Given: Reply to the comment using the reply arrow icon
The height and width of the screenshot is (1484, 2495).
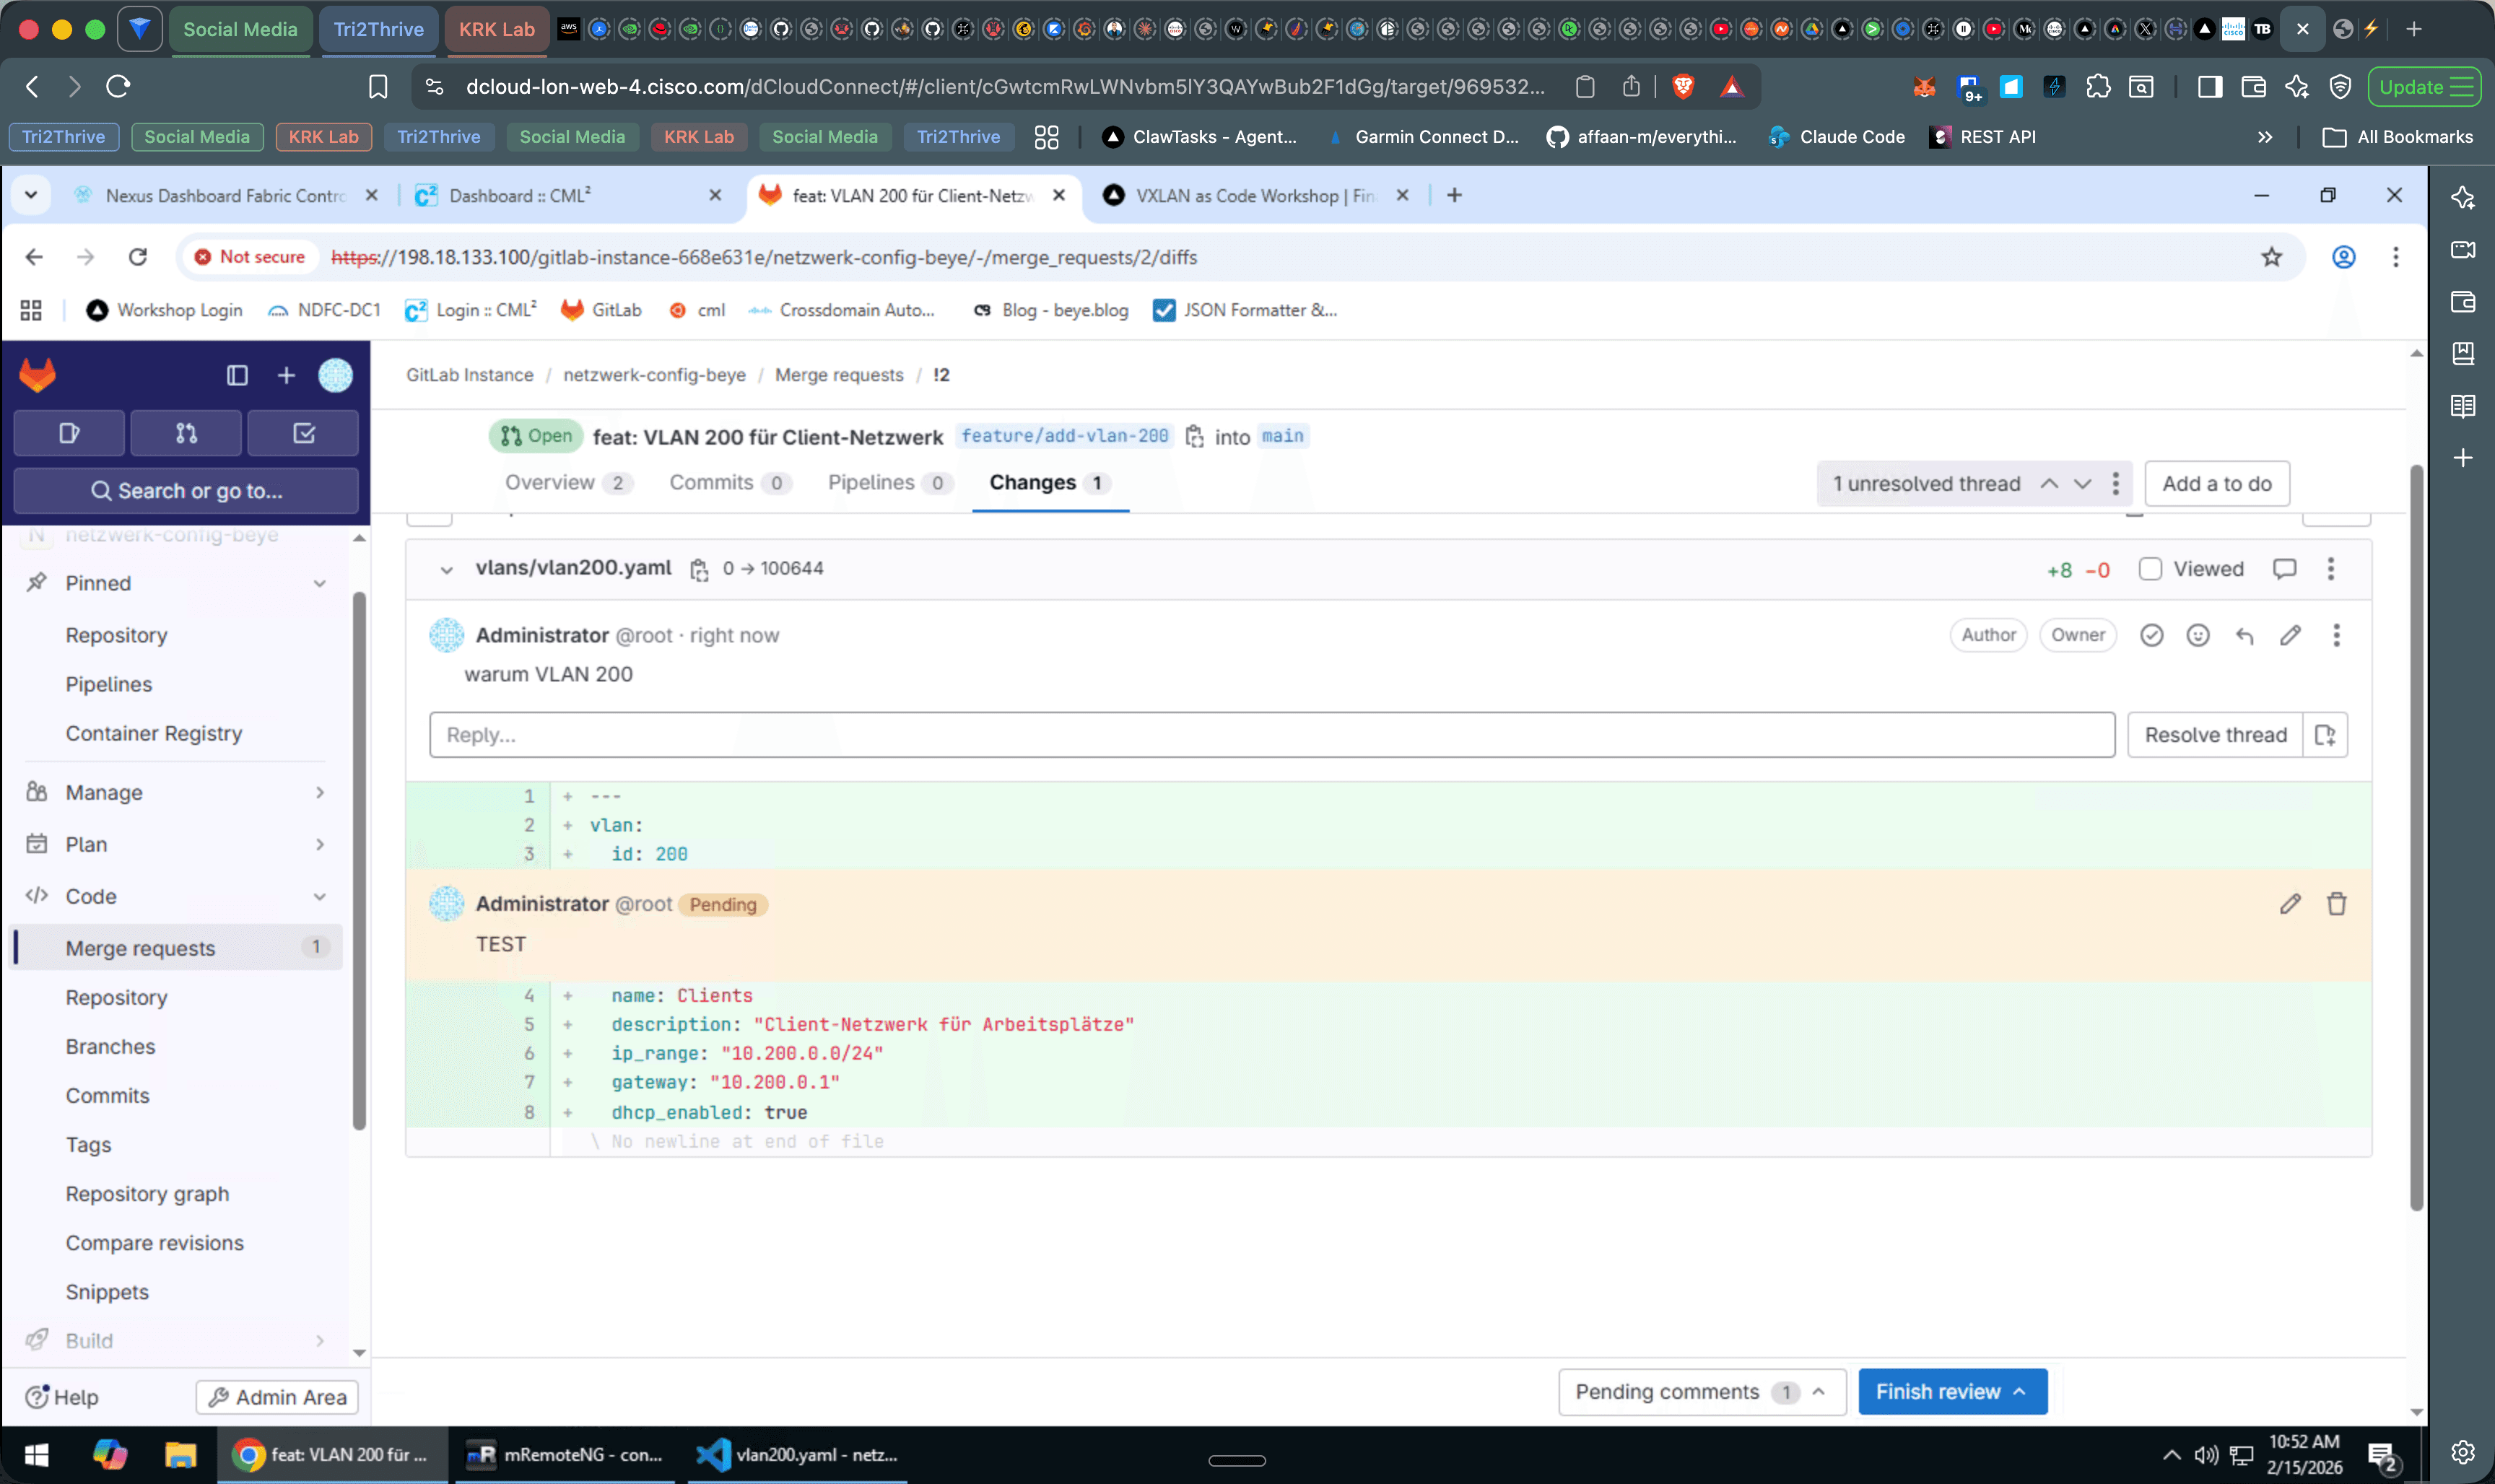Looking at the screenshot, I should click(2244, 635).
